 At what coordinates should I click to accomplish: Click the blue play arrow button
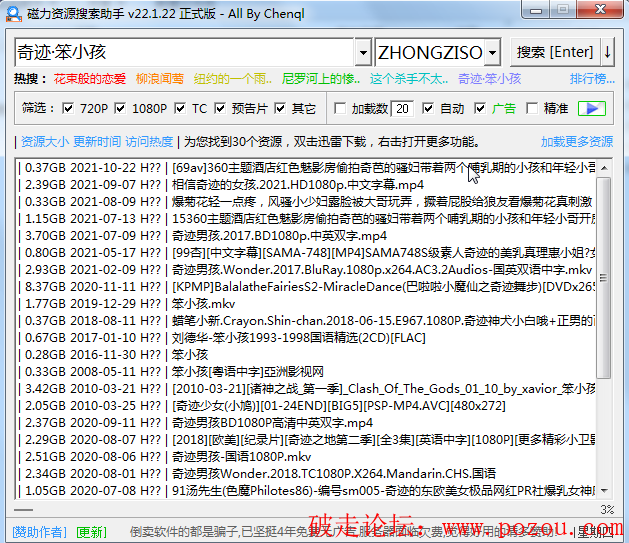(592, 108)
